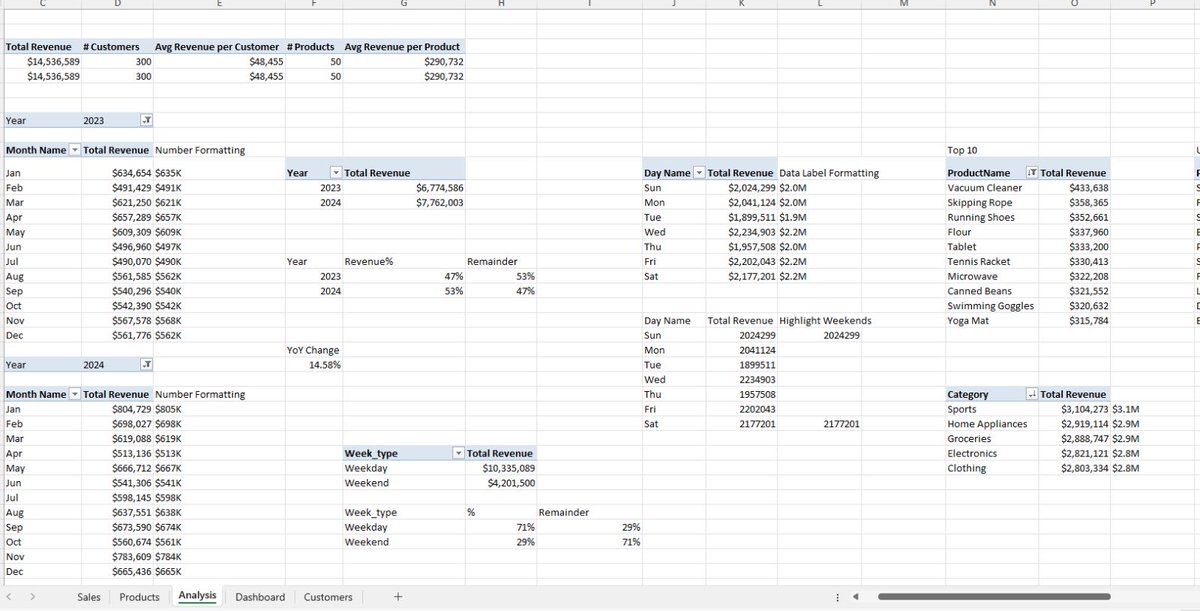Select the '# Customers' header cell

point(117,47)
